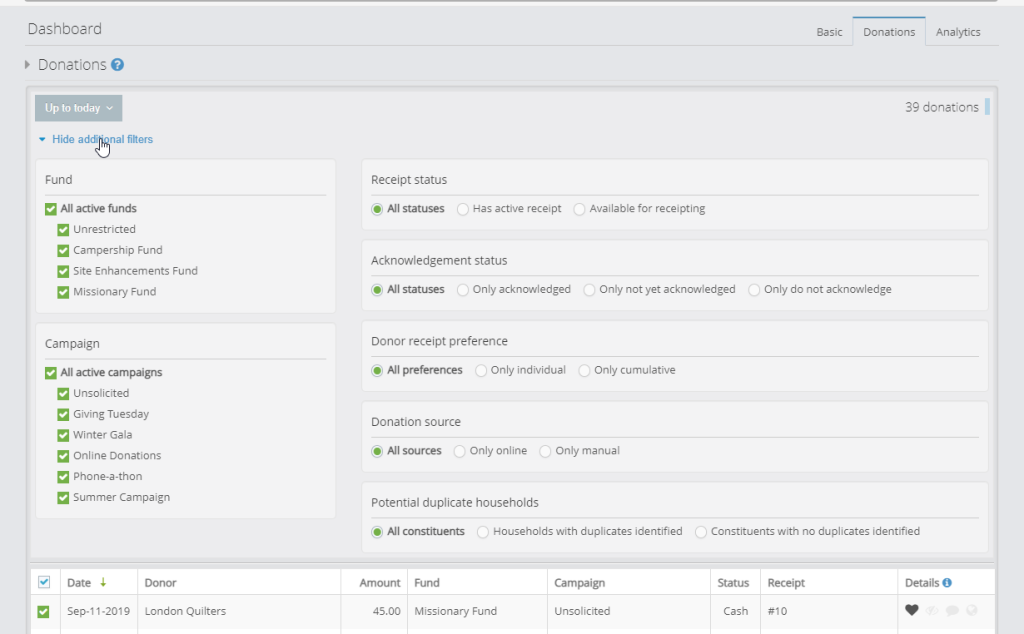
Task: Select Has active receipt radio button
Action: [463, 209]
